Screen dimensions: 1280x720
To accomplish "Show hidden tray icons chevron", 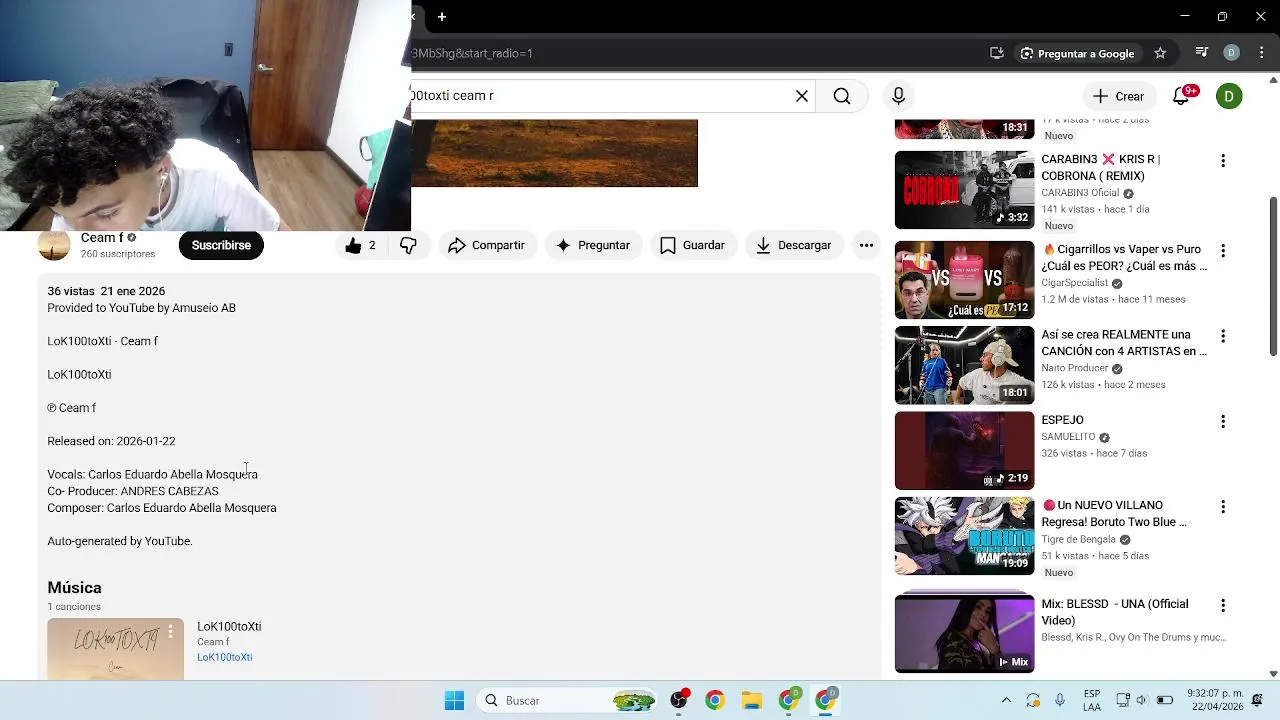I will pos(1006,701).
